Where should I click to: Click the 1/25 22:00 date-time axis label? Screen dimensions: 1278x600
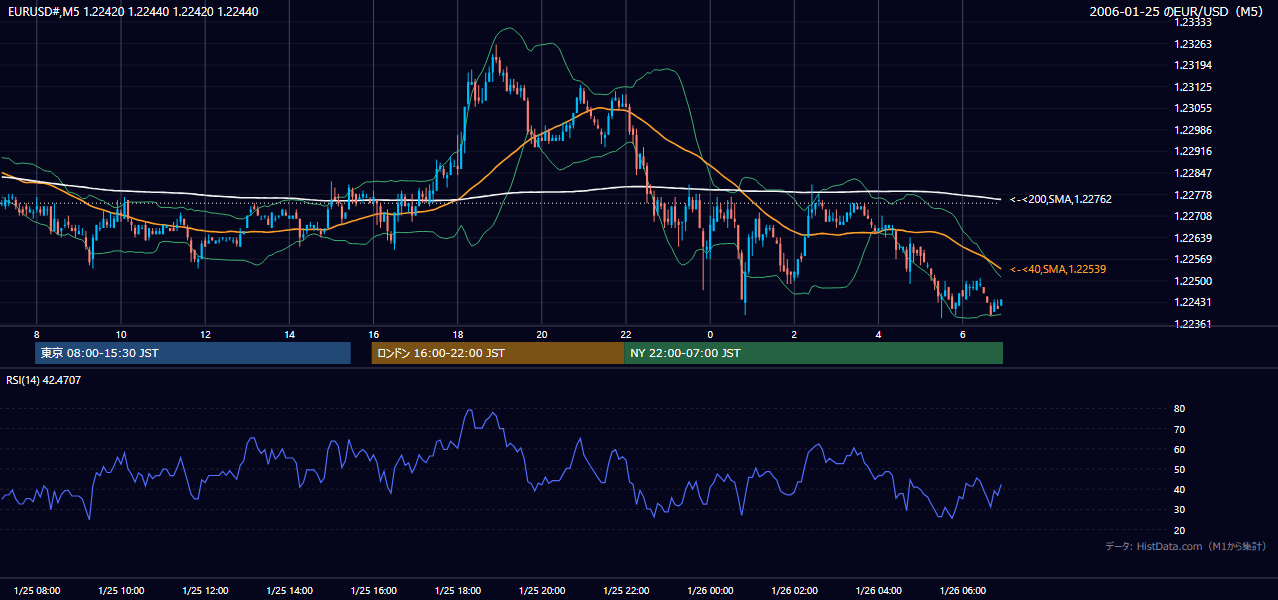[x=626, y=589]
